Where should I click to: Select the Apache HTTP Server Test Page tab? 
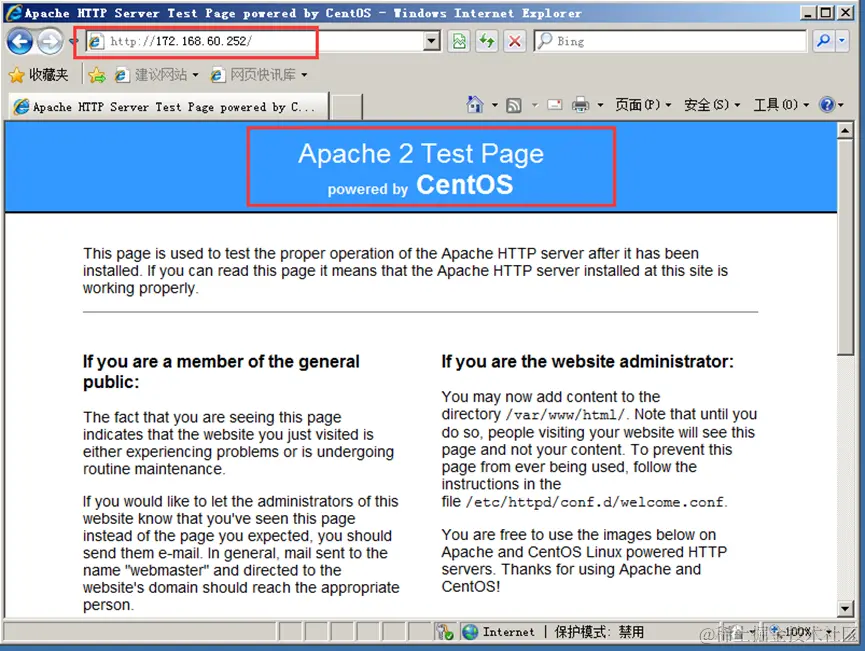pos(168,106)
